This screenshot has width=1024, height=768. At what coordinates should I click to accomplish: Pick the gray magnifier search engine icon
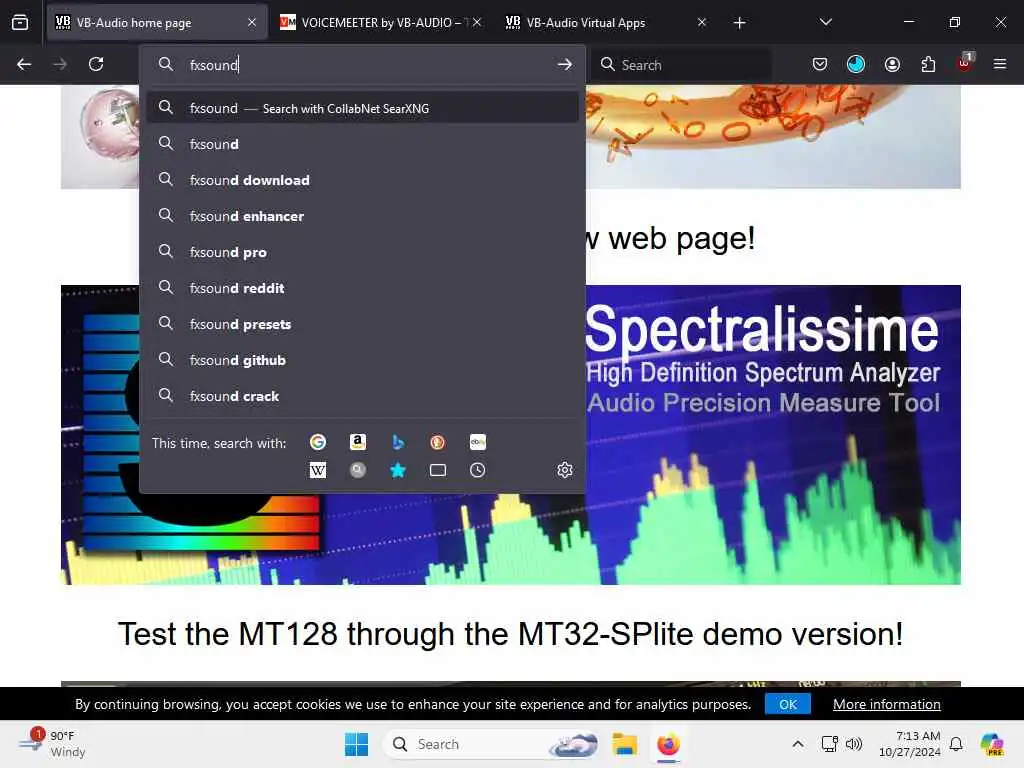click(x=358, y=470)
